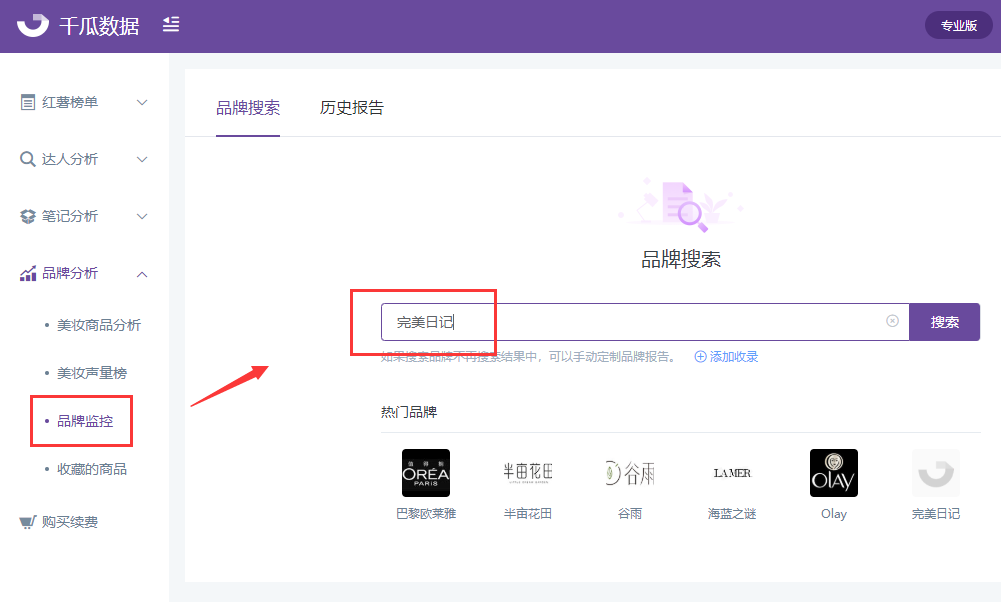The image size is (1001, 602).
Task: Expand the 笔记分析 menu chevron
Action: tap(142, 216)
